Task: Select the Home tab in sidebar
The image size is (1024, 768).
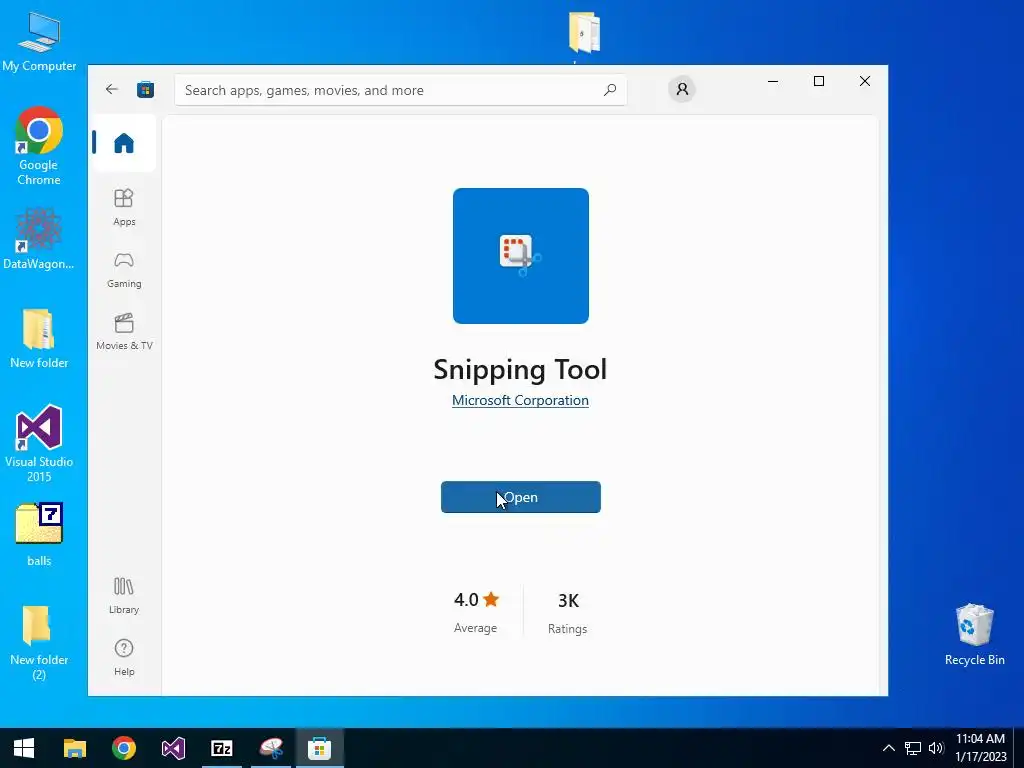Action: point(124,143)
